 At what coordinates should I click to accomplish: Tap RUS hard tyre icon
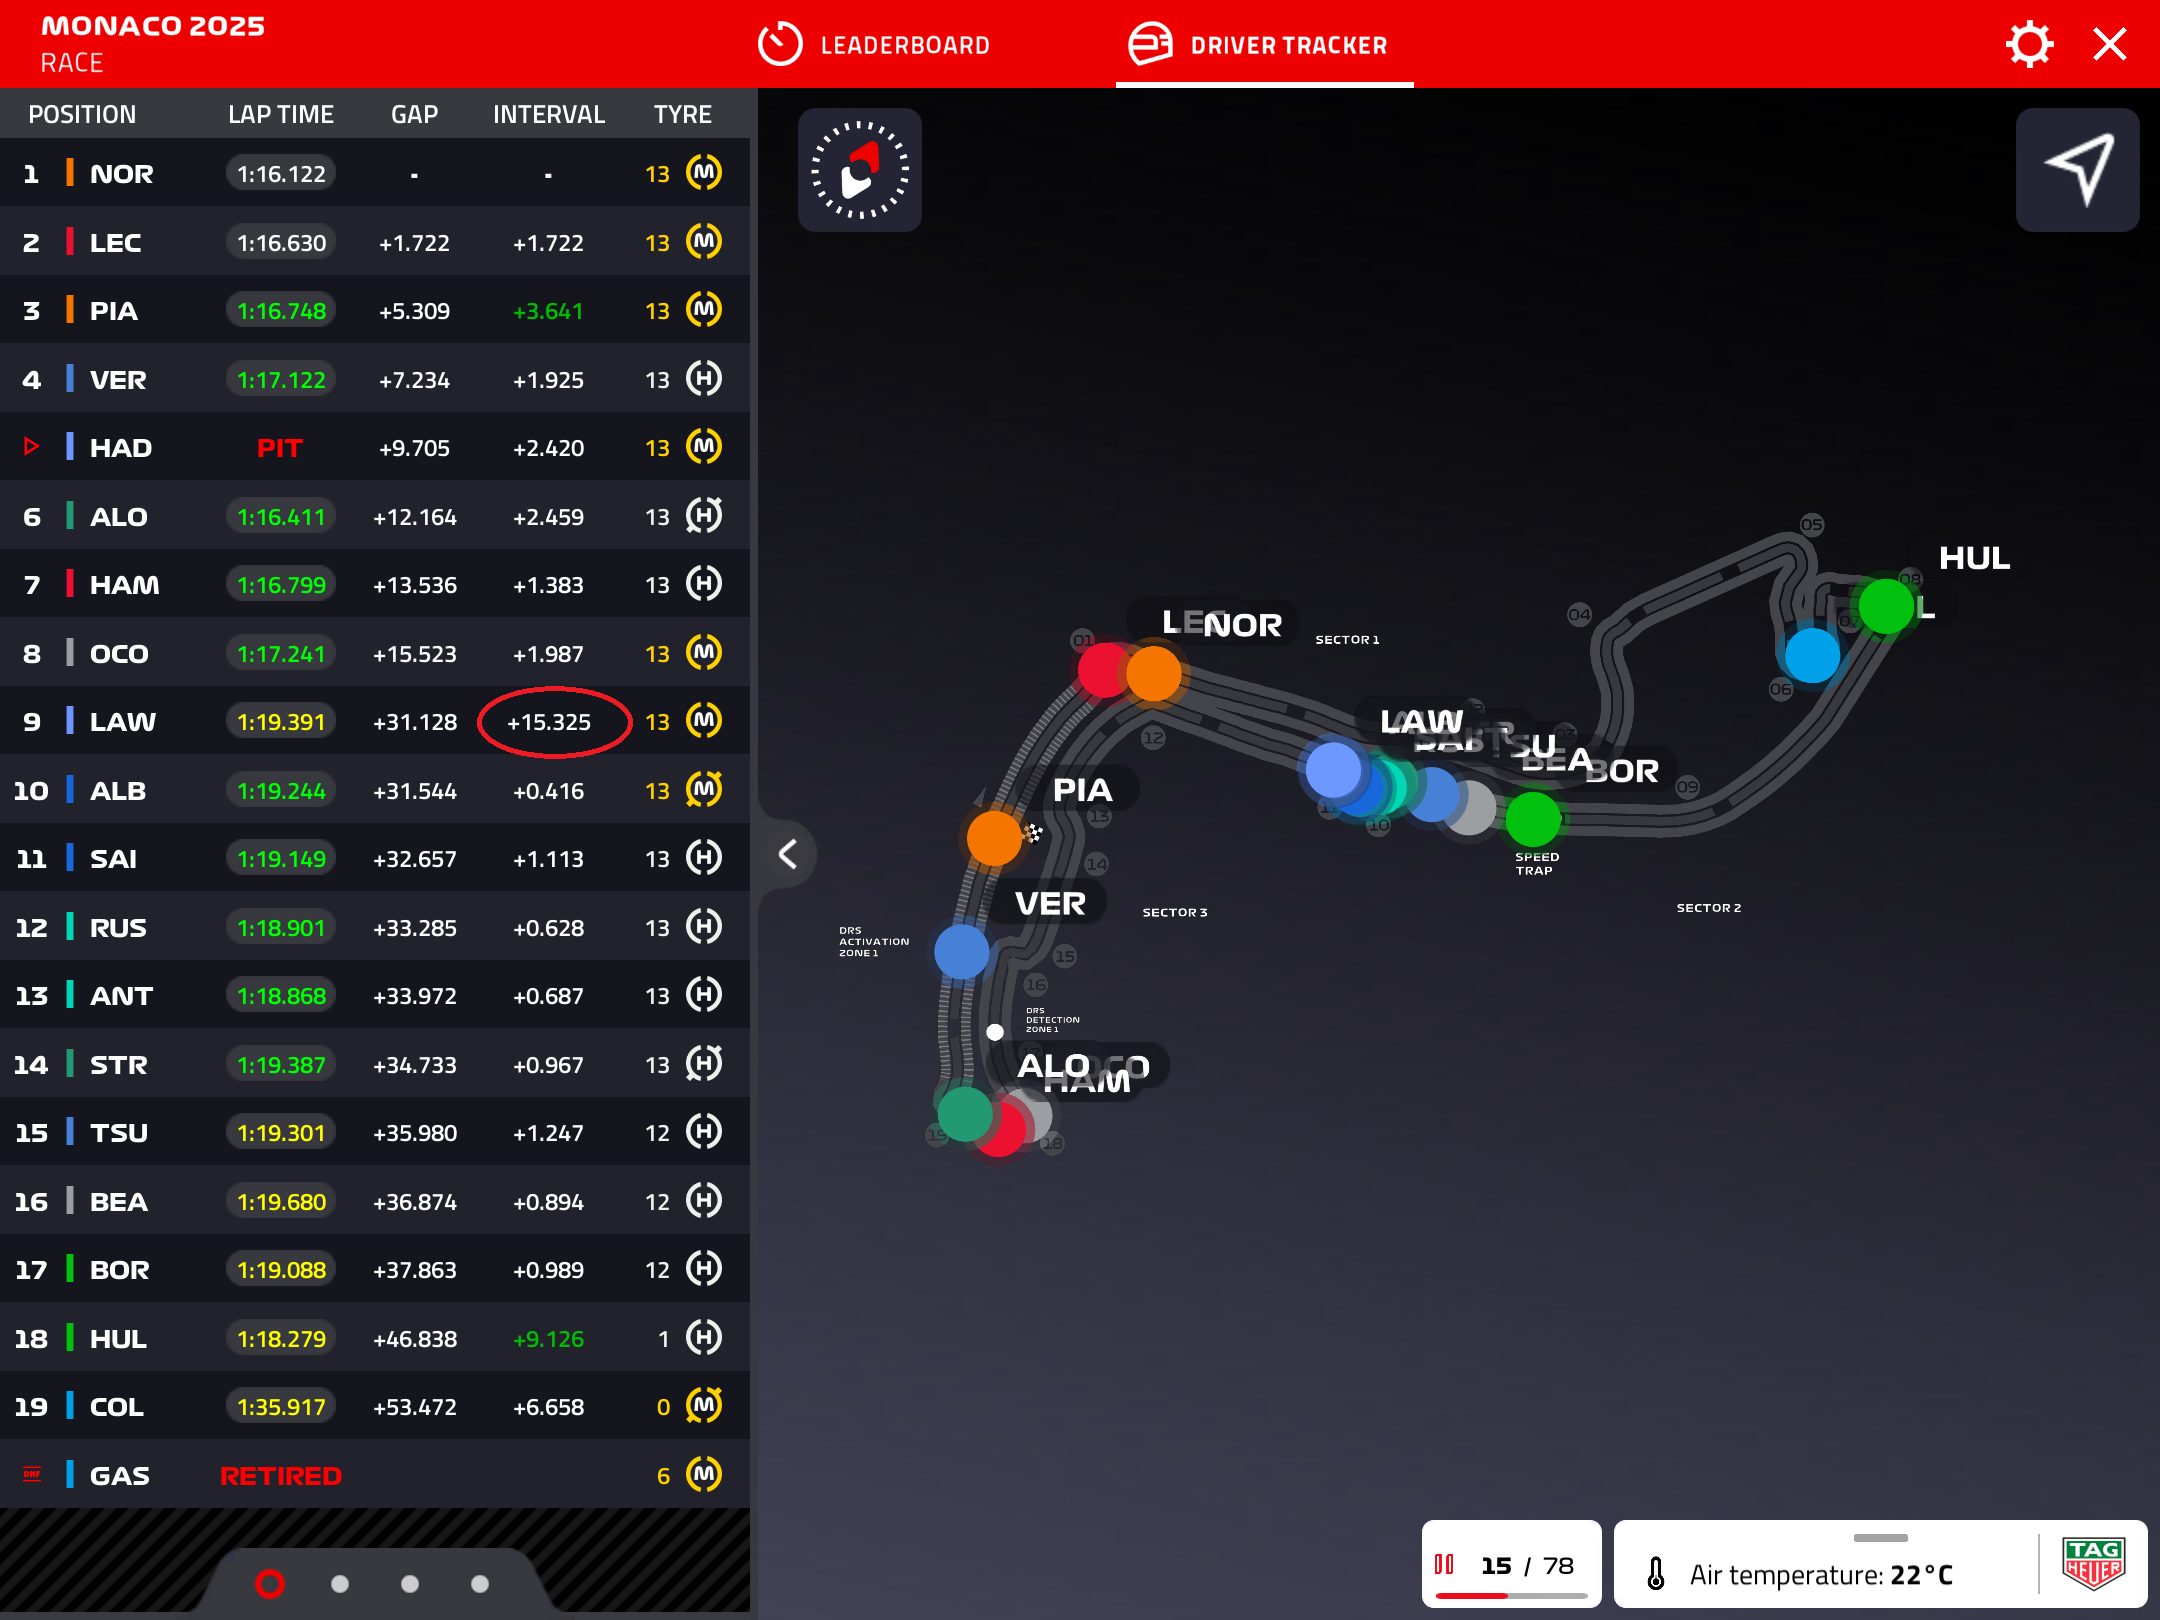(704, 927)
